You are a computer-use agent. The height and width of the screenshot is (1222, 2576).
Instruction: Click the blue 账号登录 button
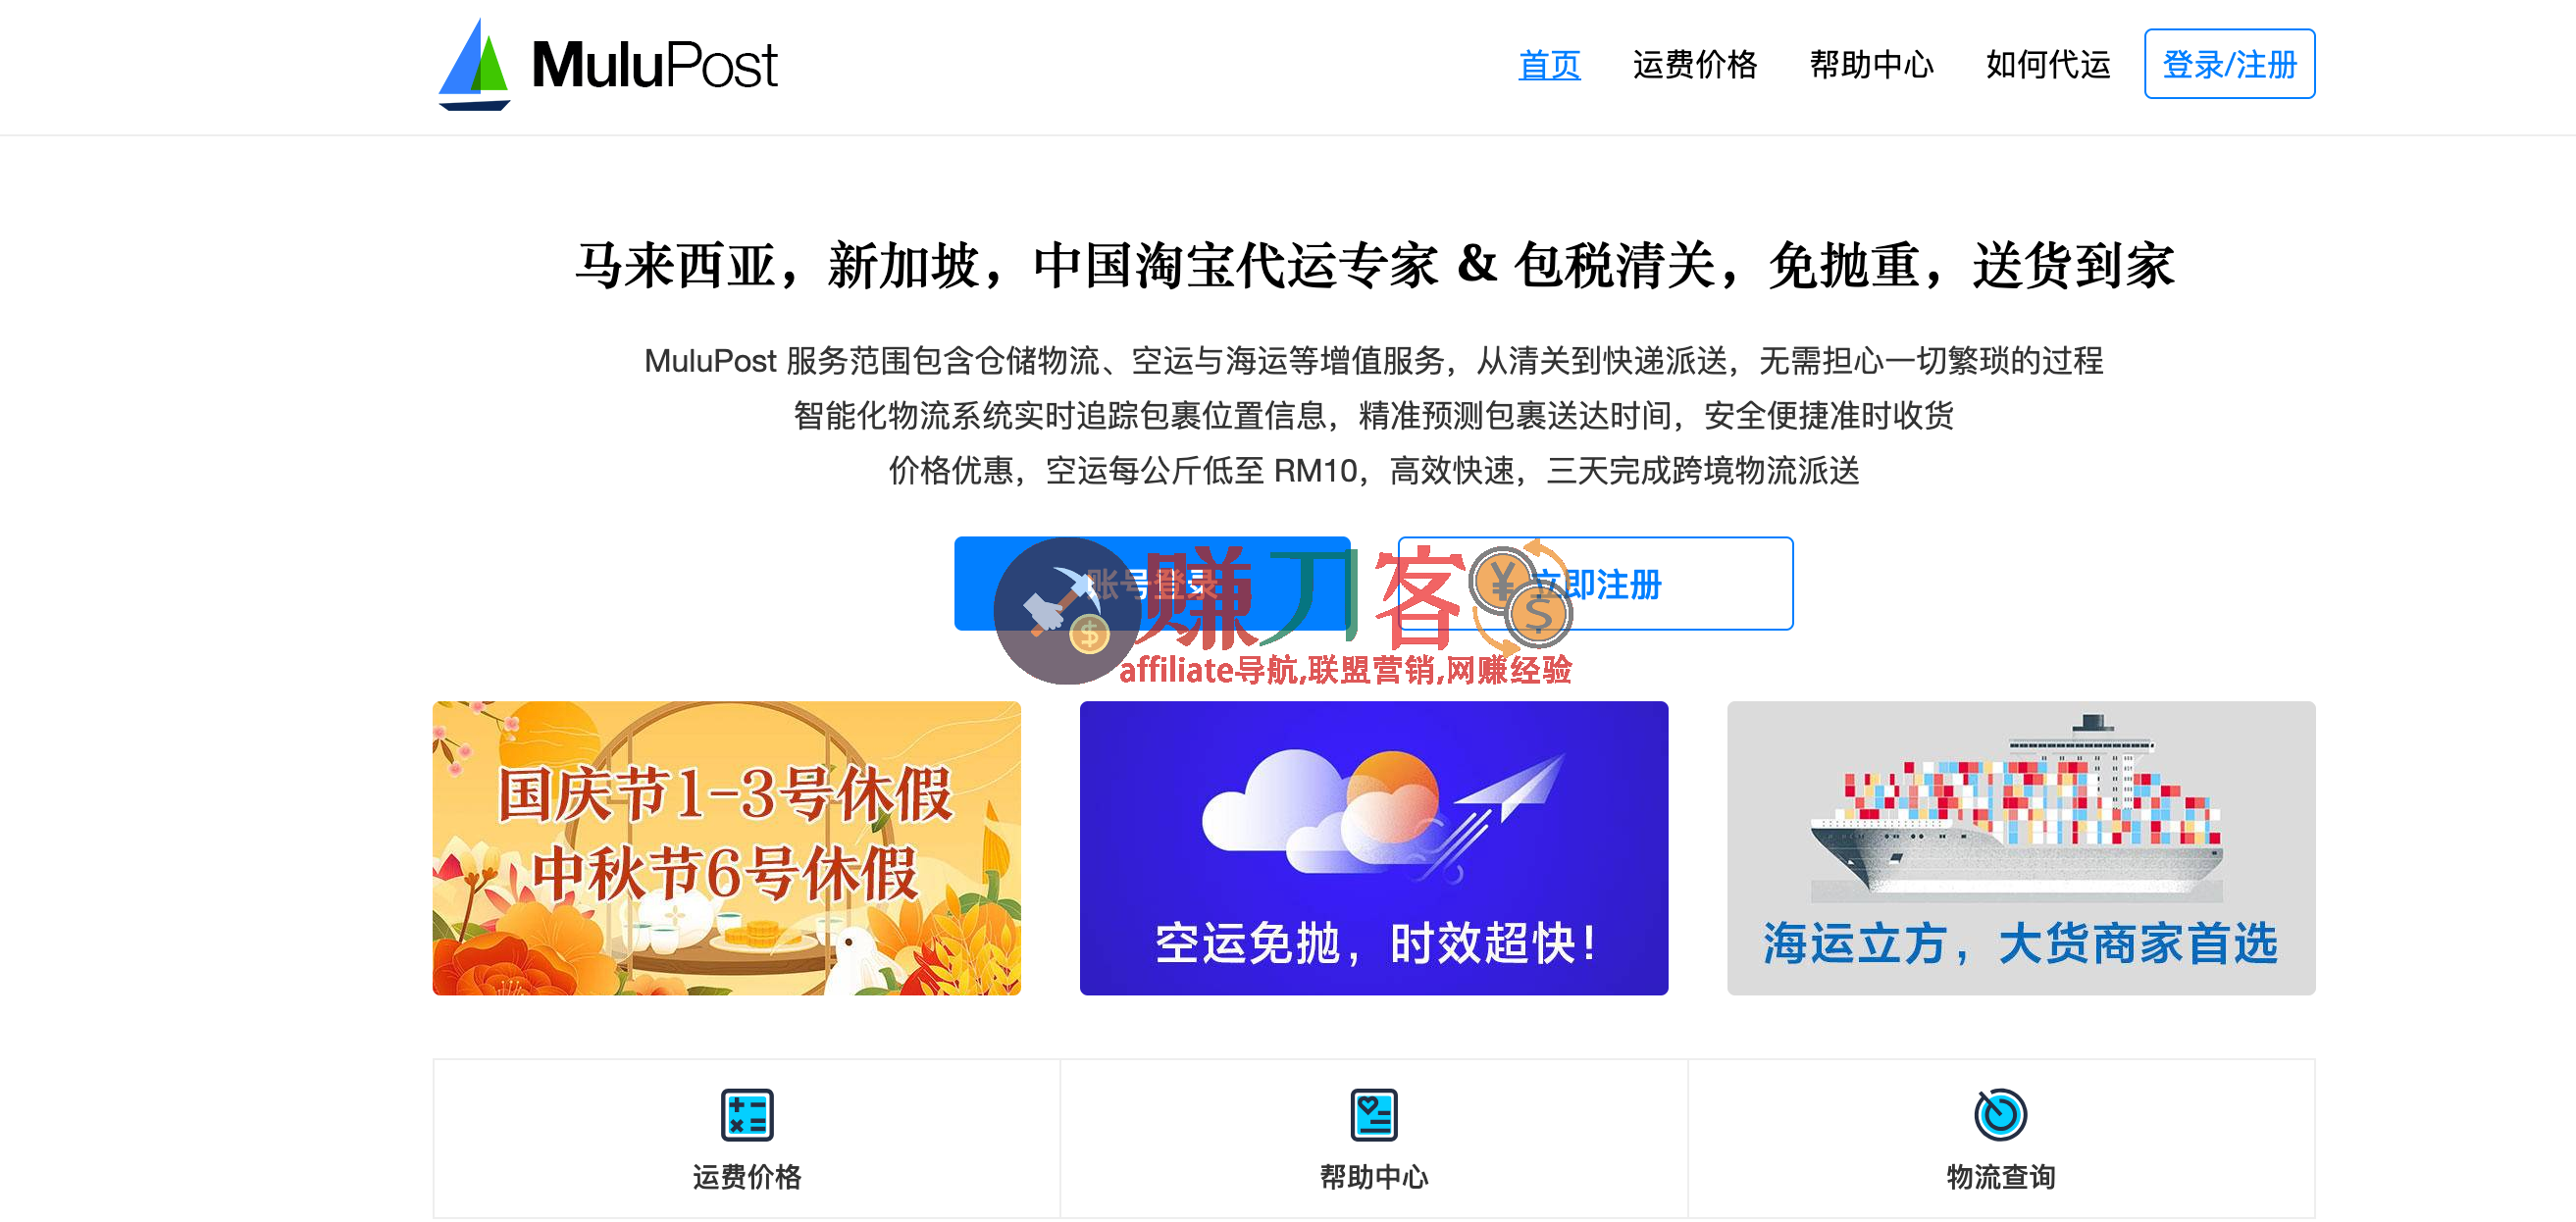click(1152, 584)
